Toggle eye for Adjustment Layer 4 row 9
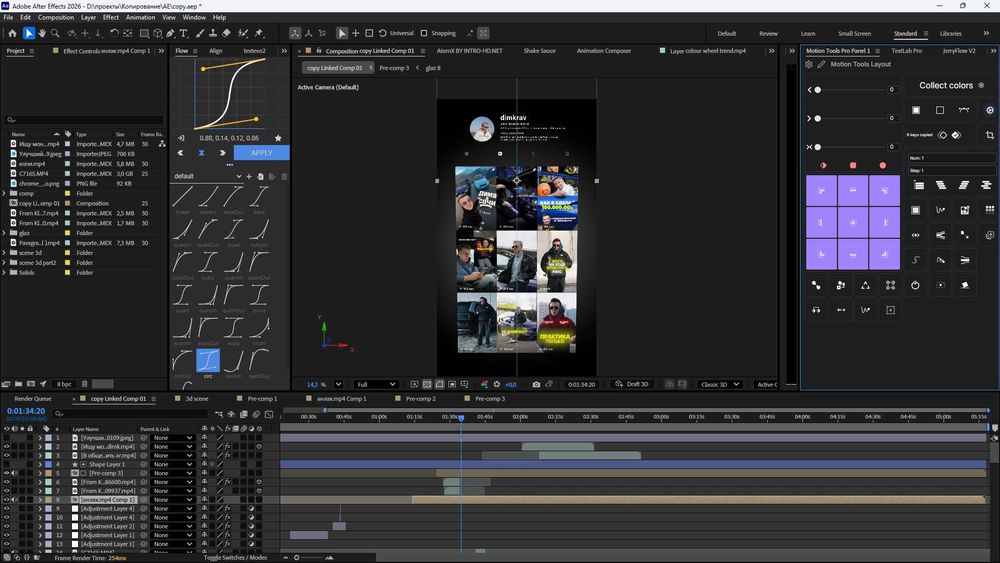The height and width of the screenshot is (563, 1000). 6,509
